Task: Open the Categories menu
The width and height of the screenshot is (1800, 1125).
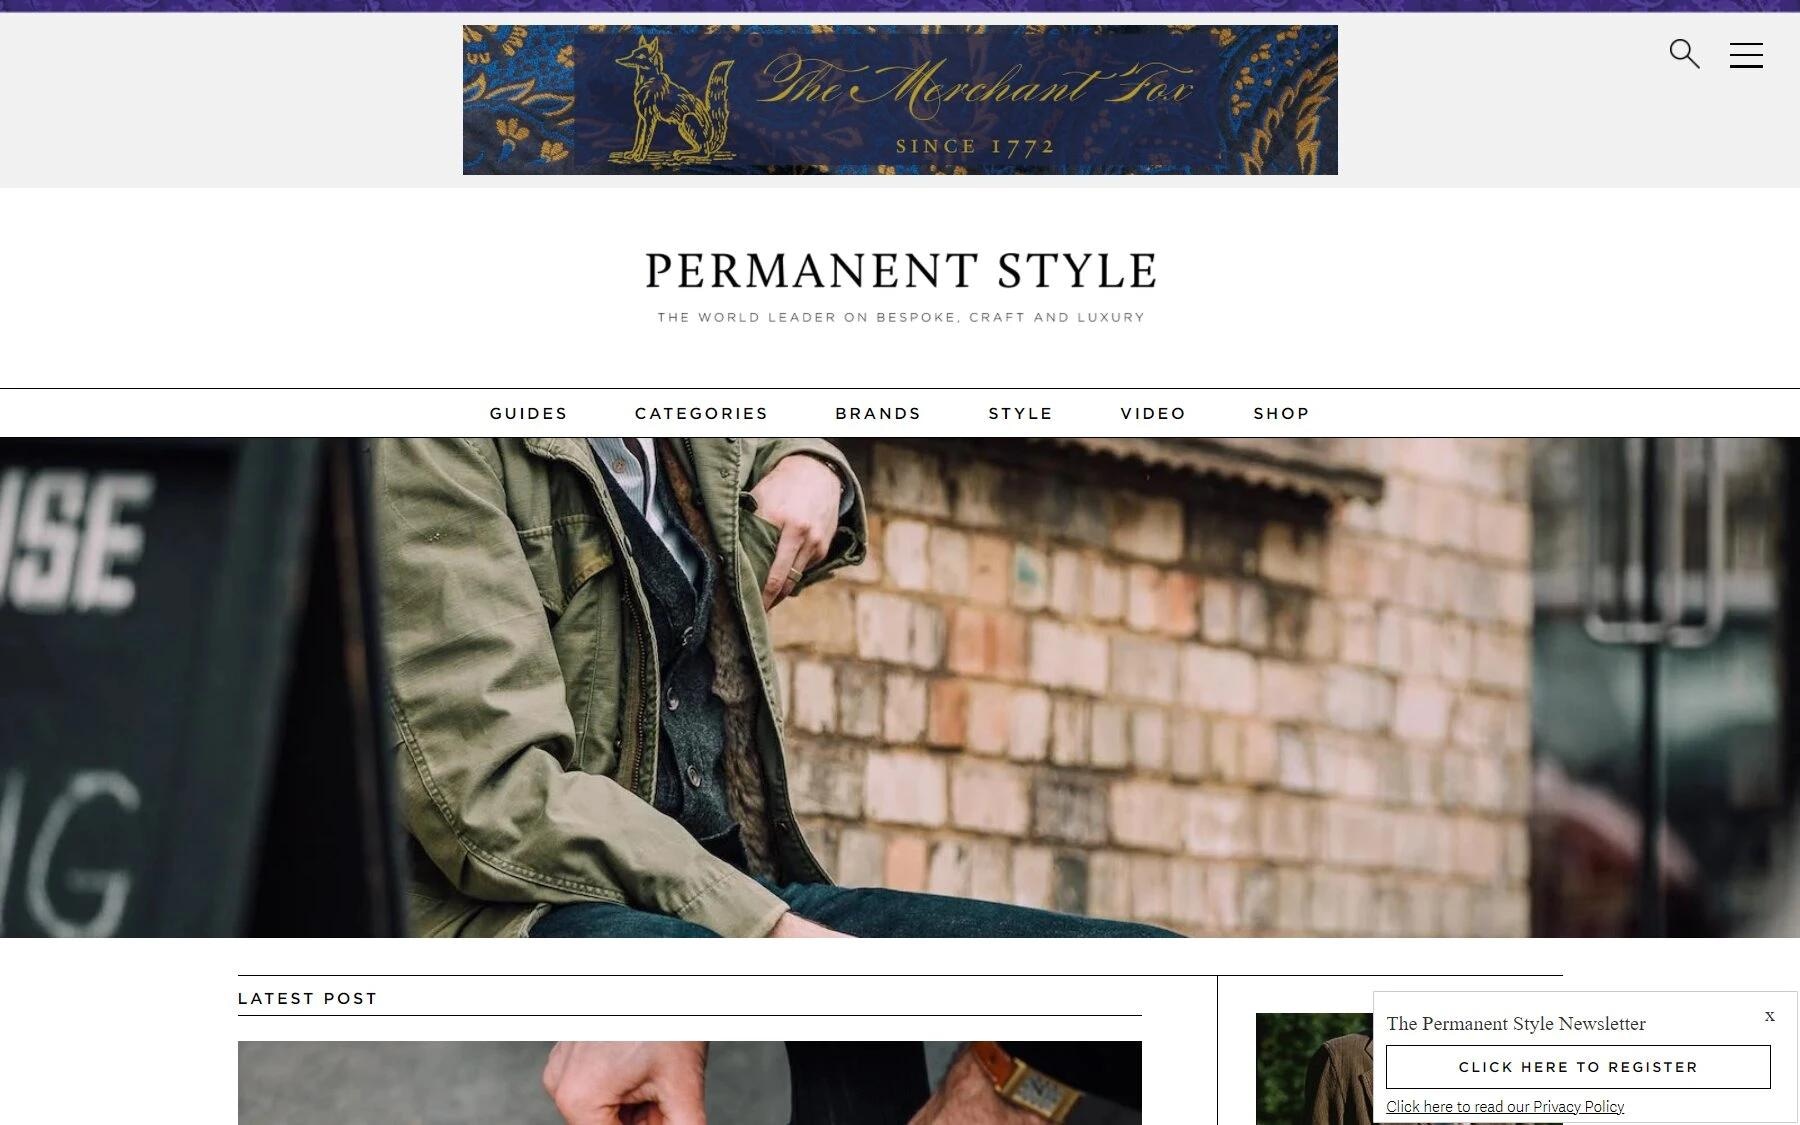Action: 701,413
